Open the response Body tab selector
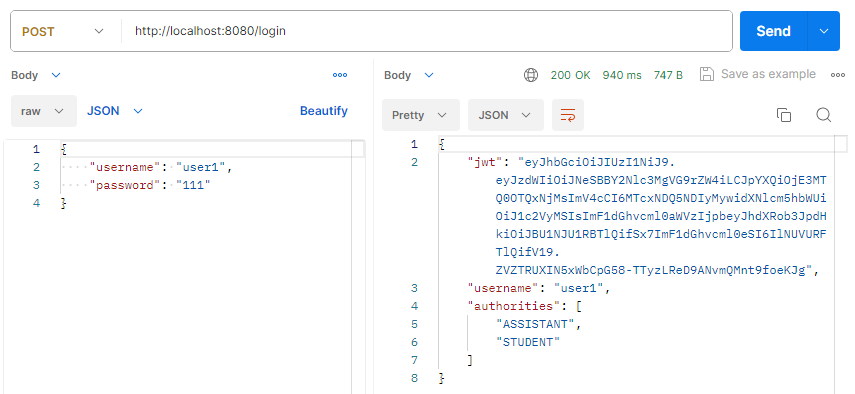Screen dimensions: 855x394 (409, 75)
